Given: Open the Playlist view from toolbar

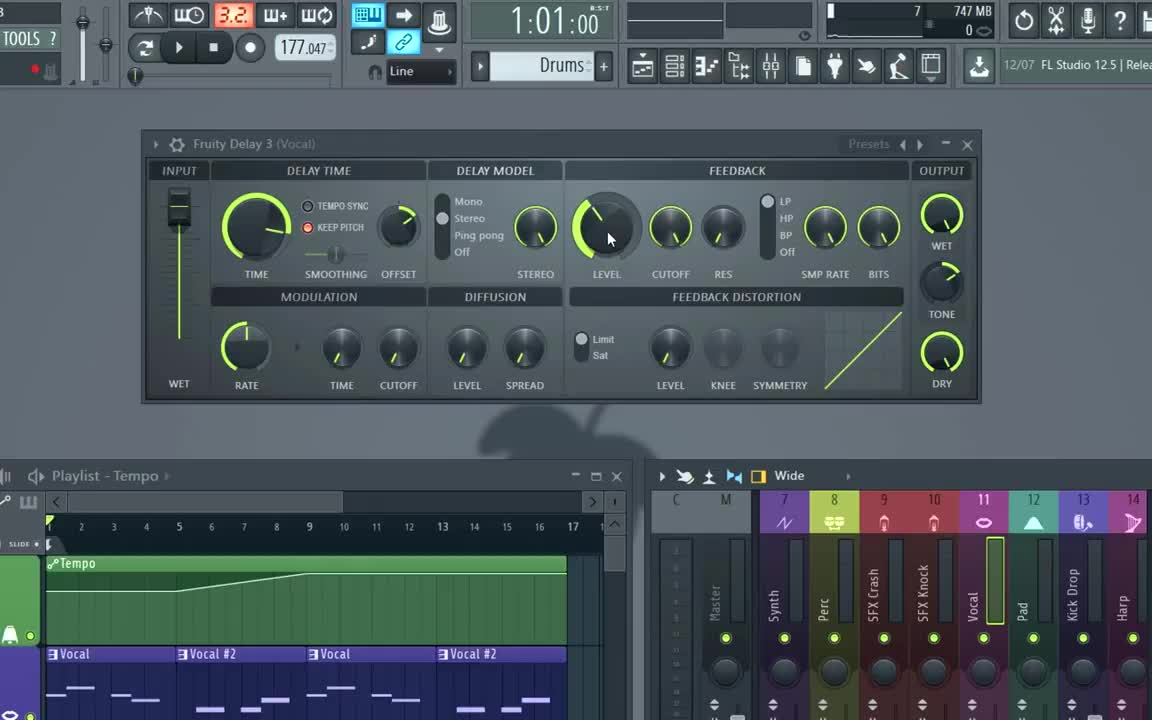Looking at the screenshot, I should [643, 67].
